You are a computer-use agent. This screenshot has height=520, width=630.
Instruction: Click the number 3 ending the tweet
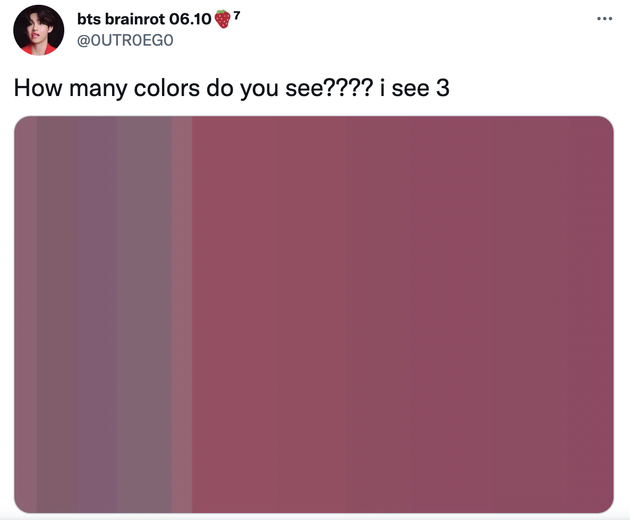[442, 88]
